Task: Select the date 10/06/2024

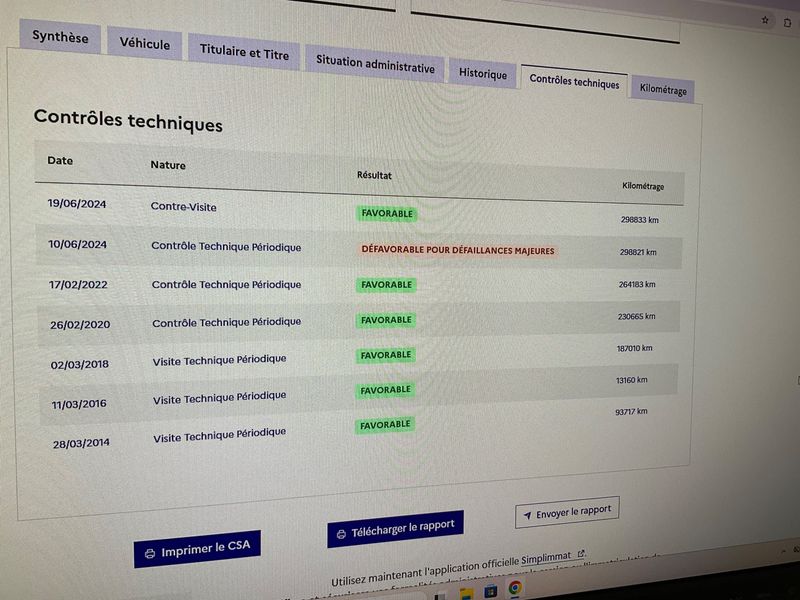Action: click(77, 244)
